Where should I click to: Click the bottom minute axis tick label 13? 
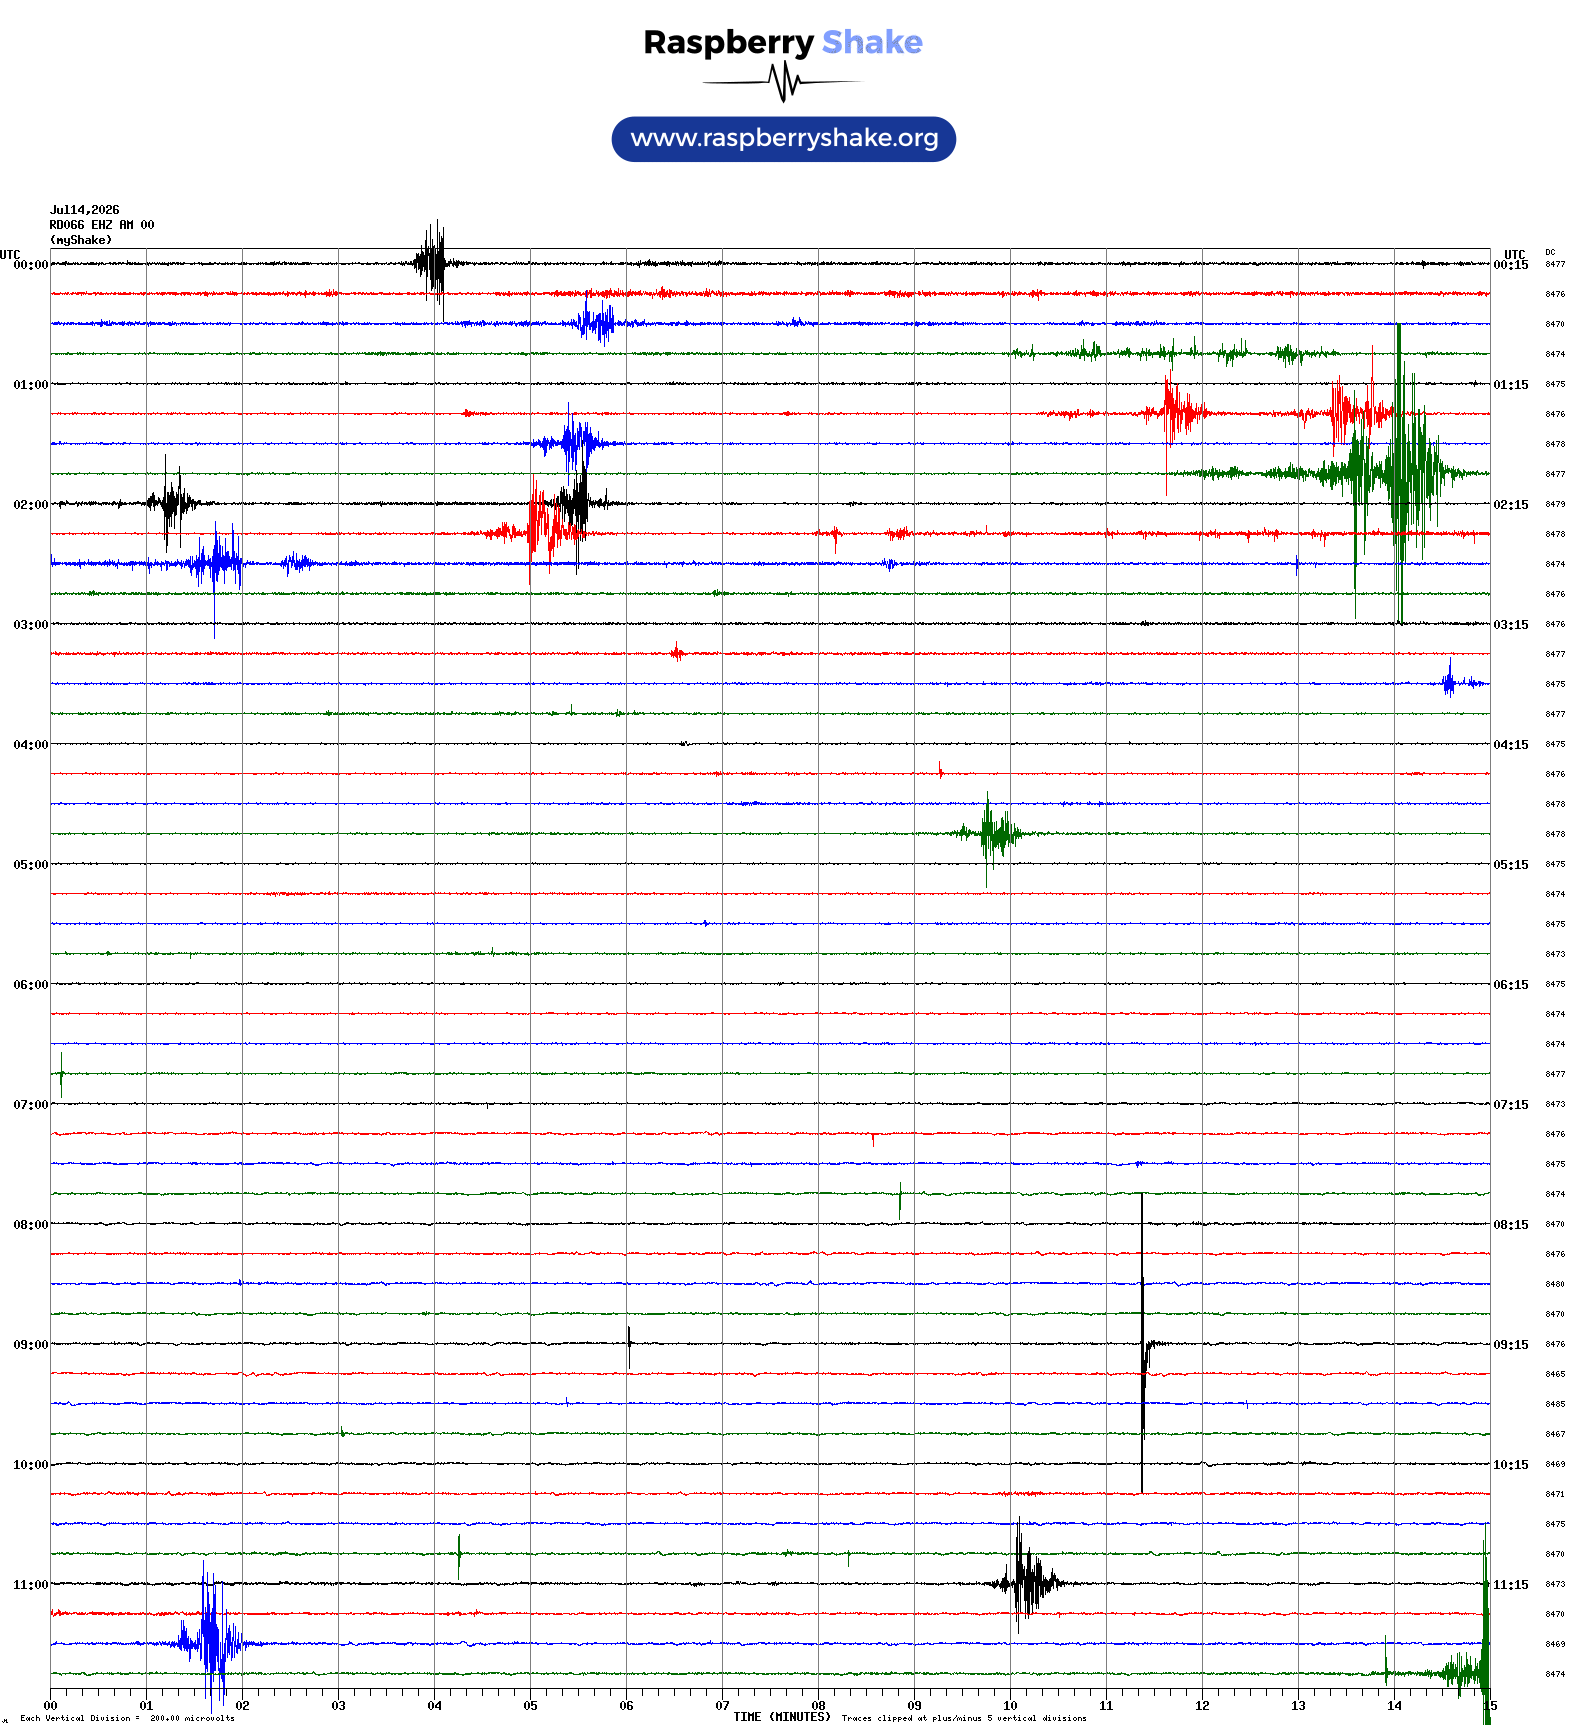tap(1298, 1706)
